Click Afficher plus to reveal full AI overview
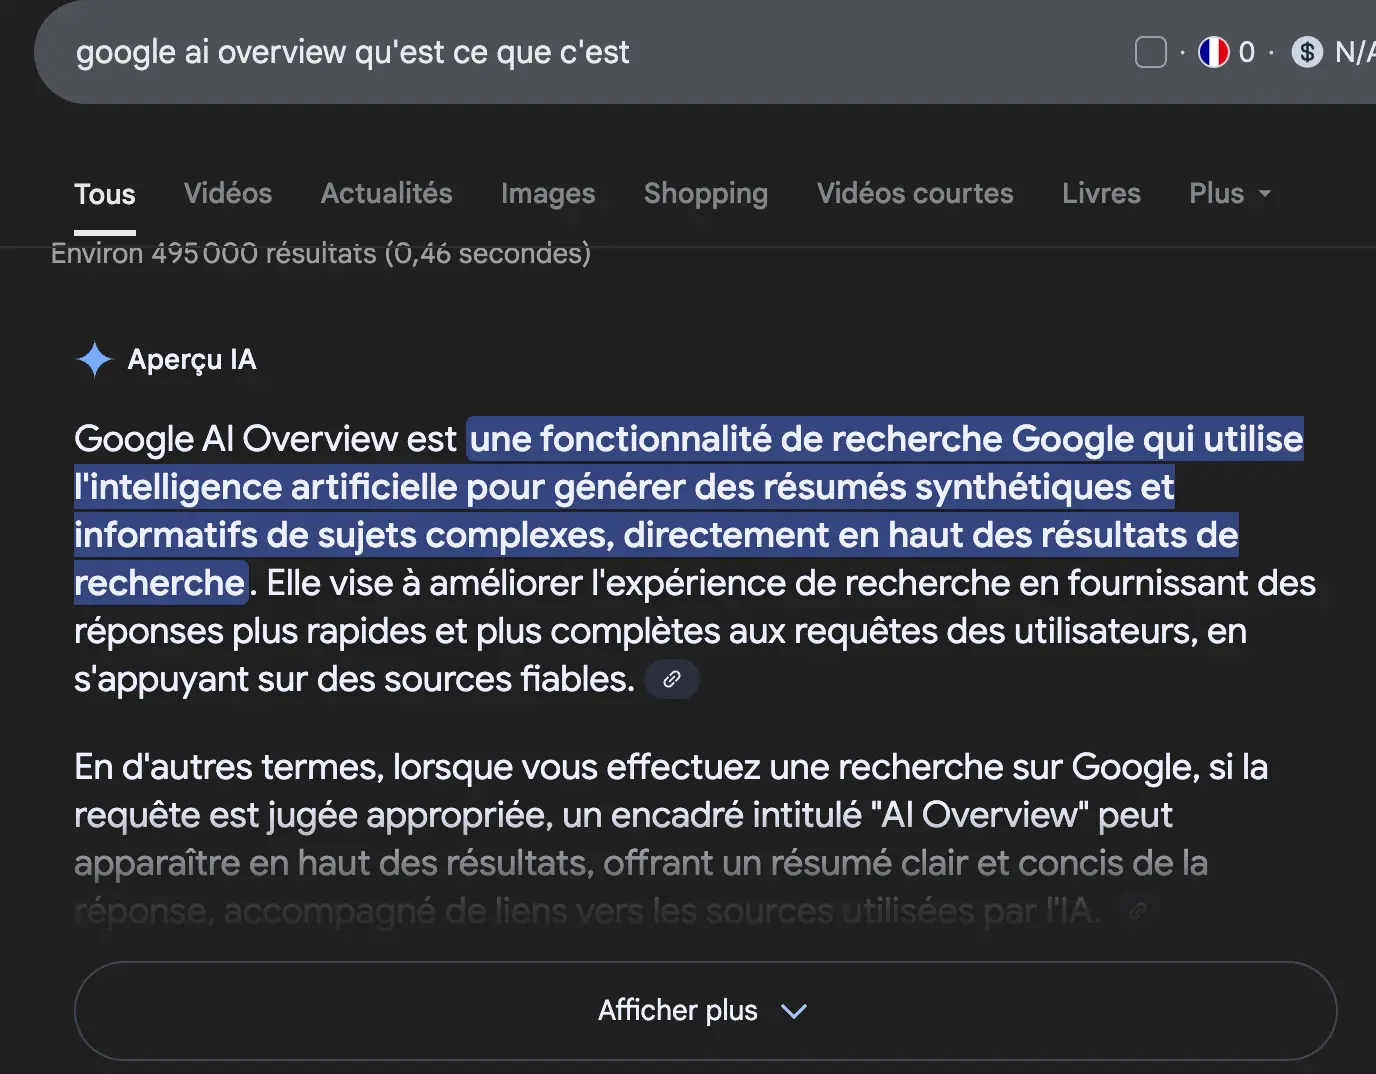Image resolution: width=1376 pixels, height=1074 pixels. (678, 1011)
